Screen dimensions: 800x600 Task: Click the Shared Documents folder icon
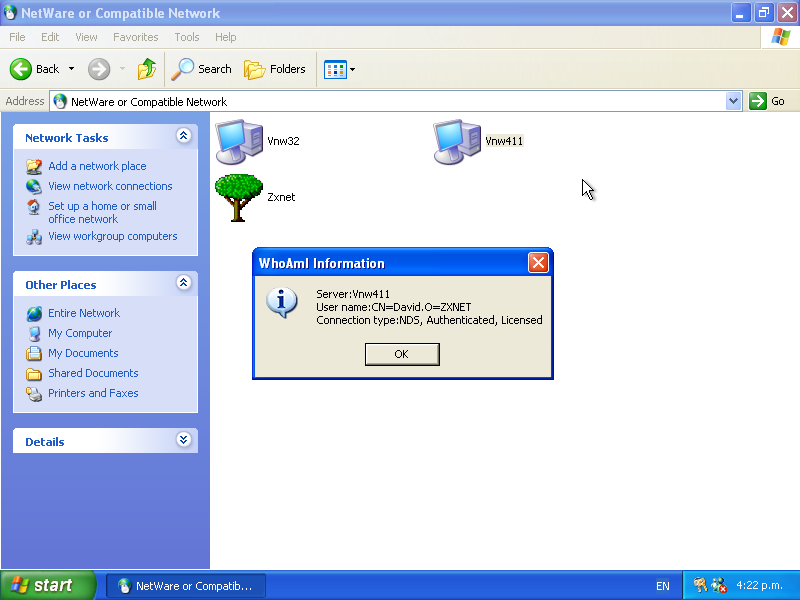(34, 374)
